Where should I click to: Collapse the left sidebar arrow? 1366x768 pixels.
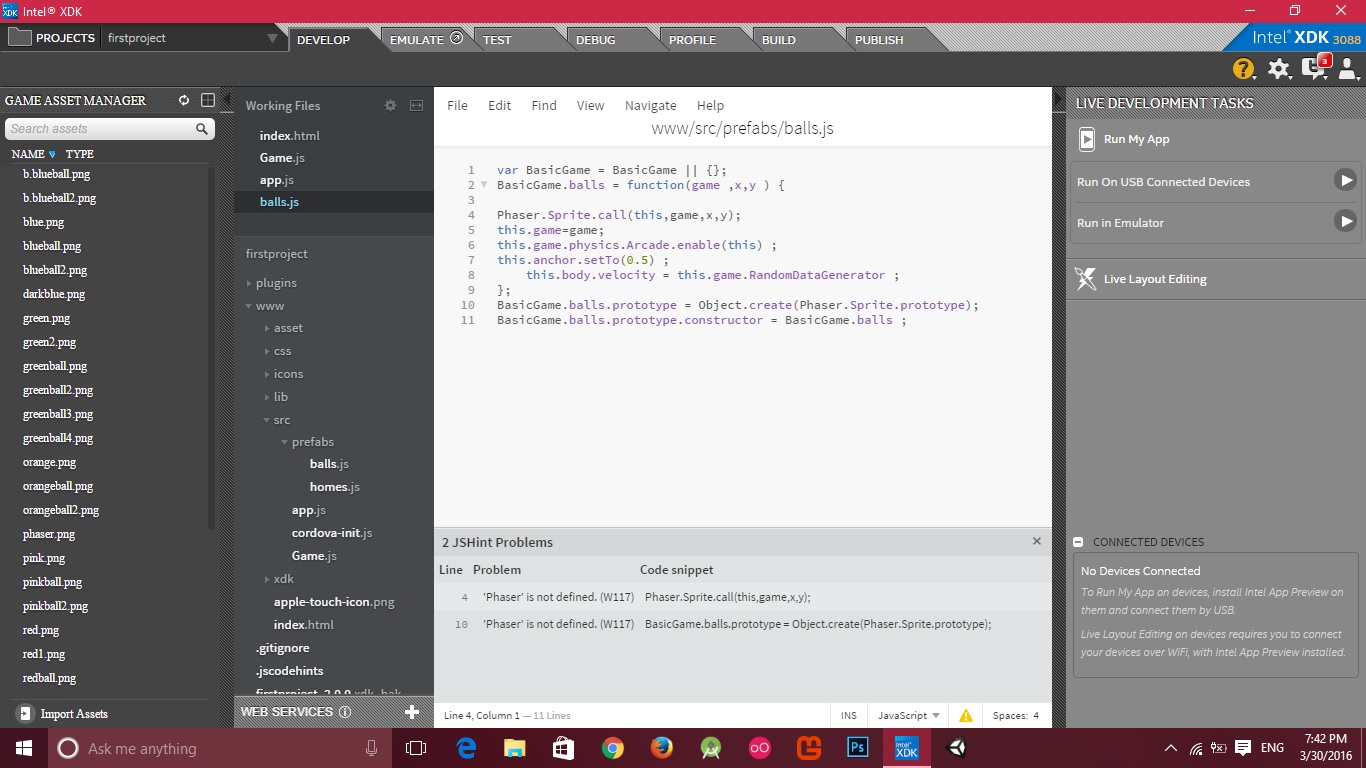coord(227,99)
